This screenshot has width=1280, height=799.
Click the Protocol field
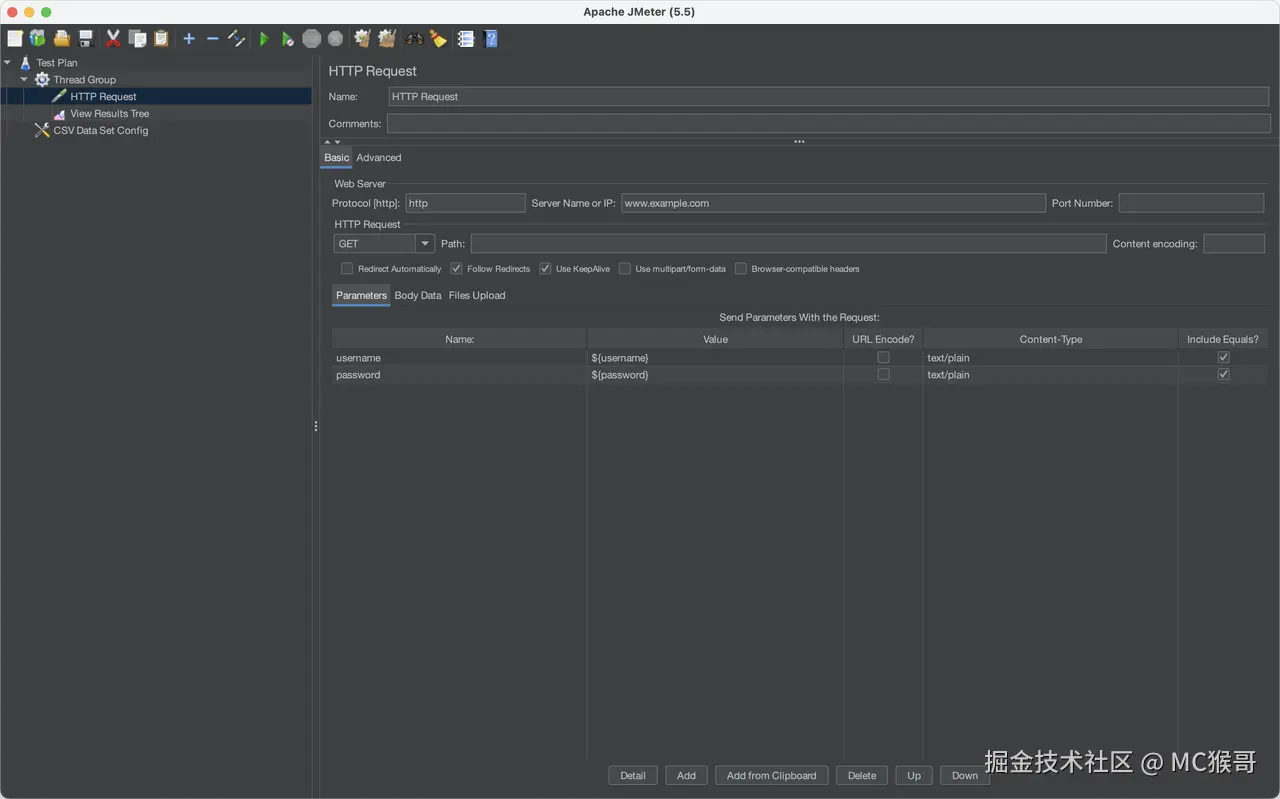(x=465, y=203)
